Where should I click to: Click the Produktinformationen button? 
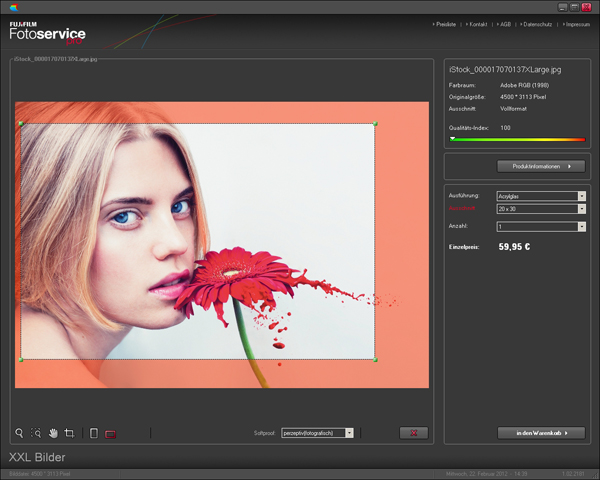click(x=540, y=166)
